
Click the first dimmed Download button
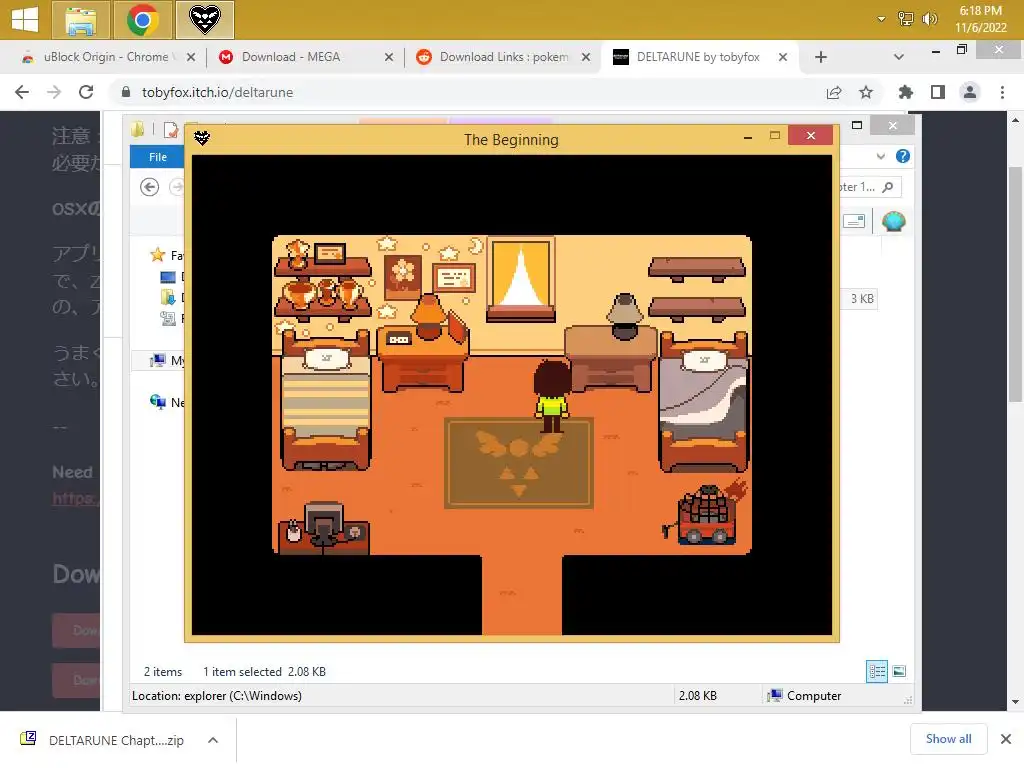tap(76, 630)
